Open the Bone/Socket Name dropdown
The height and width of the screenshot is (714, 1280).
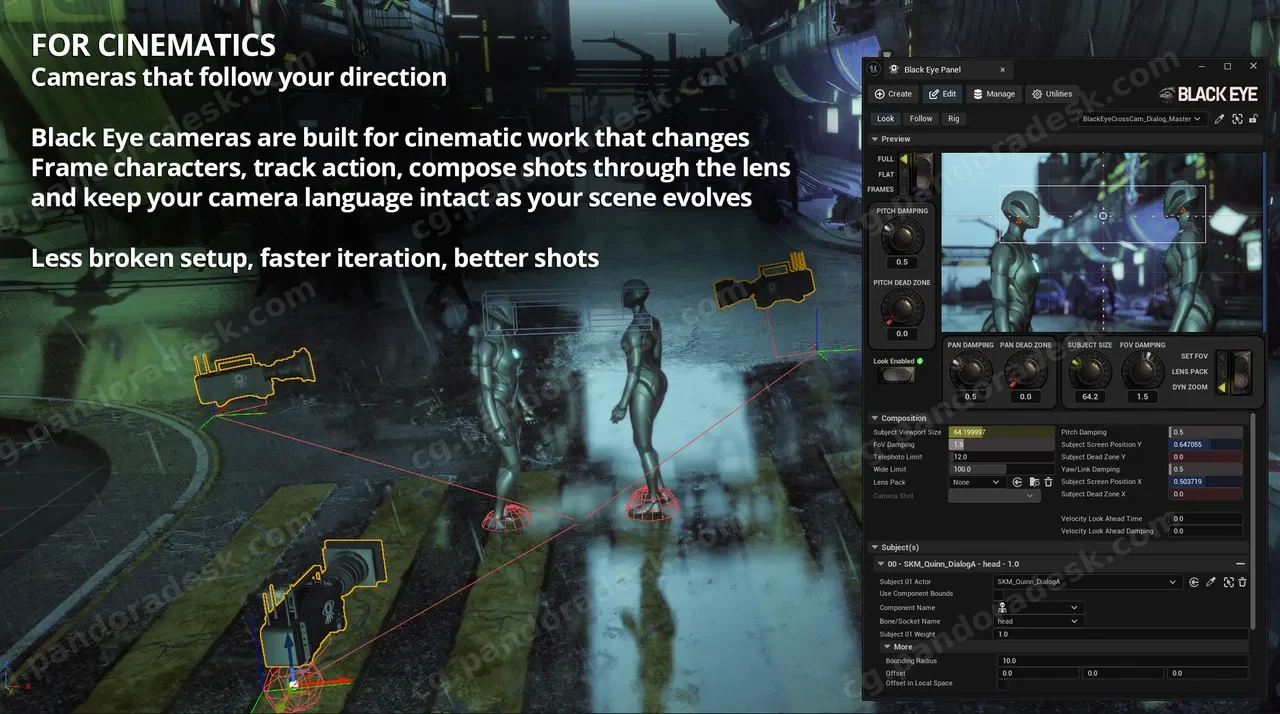coord(1039,621)
